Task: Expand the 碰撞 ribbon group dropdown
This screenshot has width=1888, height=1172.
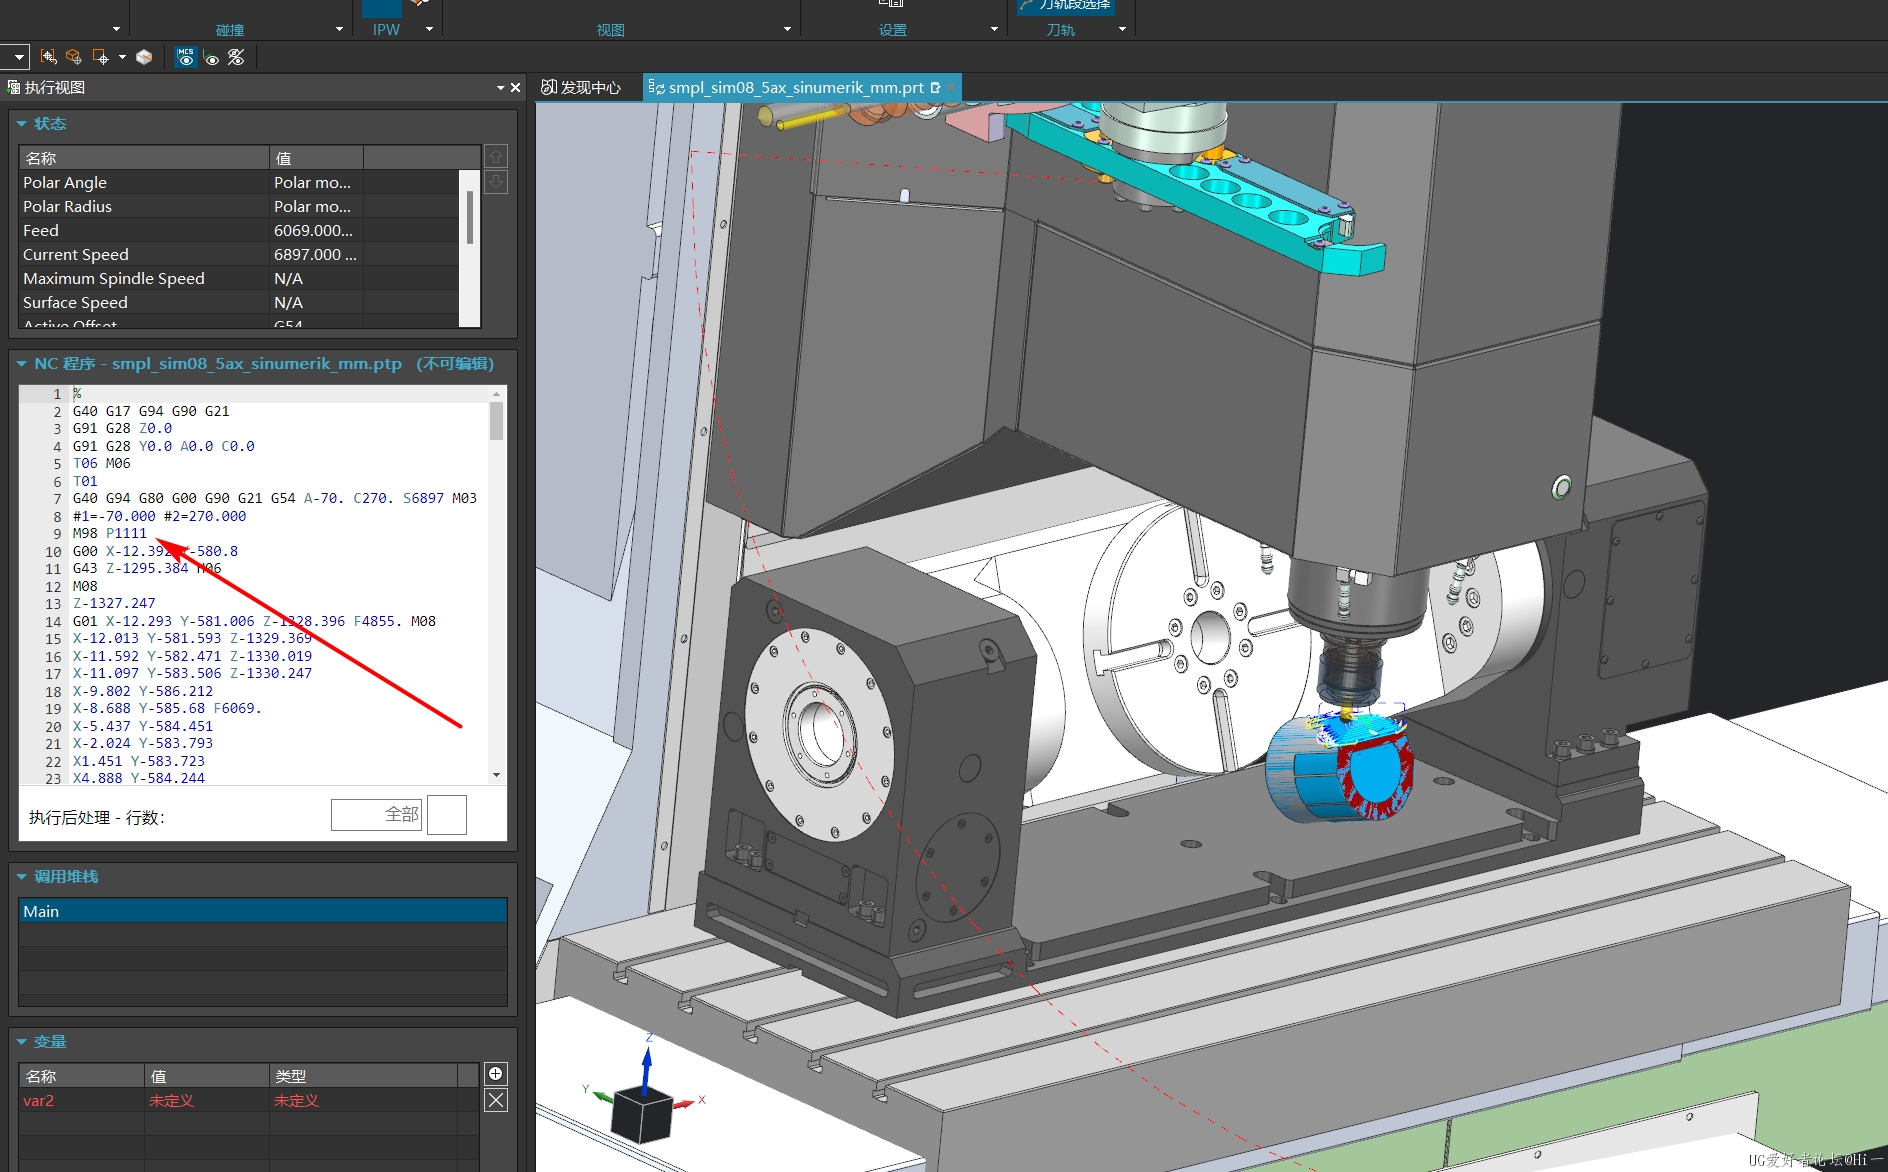Action: [x=339, y=29]
